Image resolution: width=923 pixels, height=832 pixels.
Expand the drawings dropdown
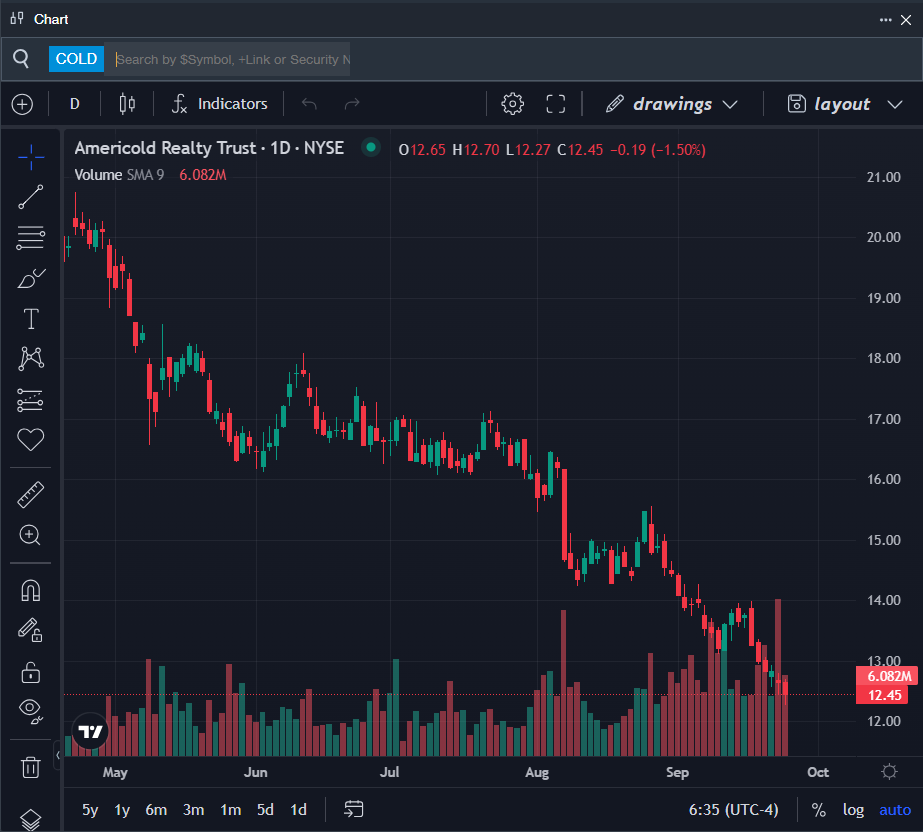click(672, 104)
